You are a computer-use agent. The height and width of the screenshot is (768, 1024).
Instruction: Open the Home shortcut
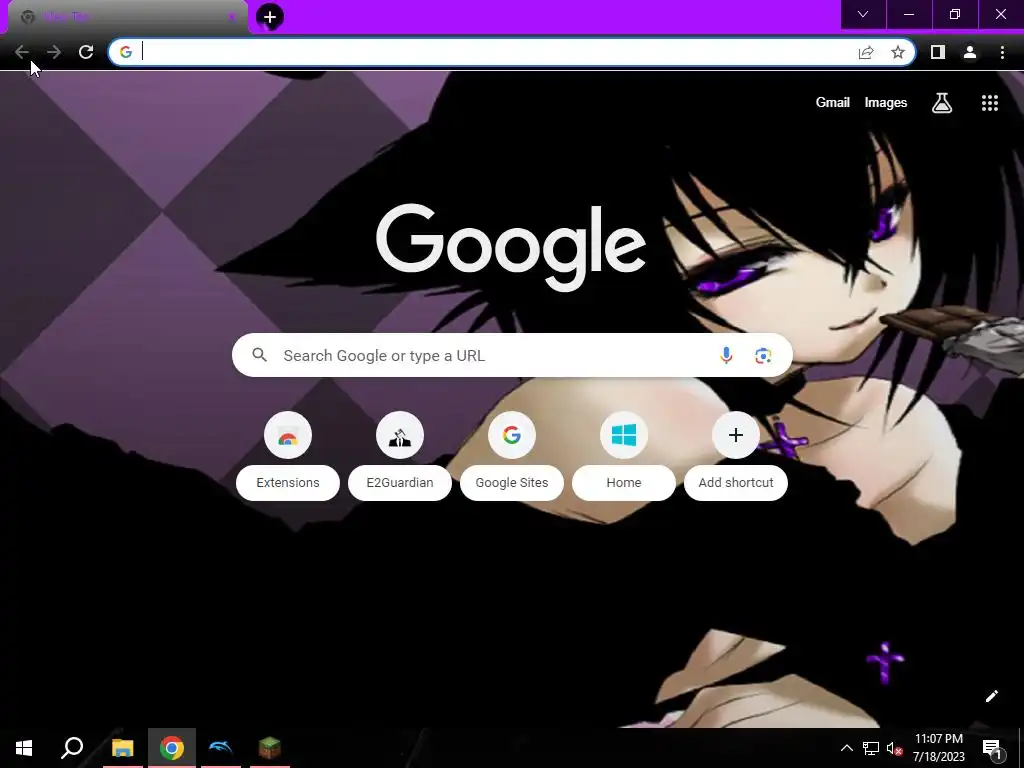click(624, 456)
